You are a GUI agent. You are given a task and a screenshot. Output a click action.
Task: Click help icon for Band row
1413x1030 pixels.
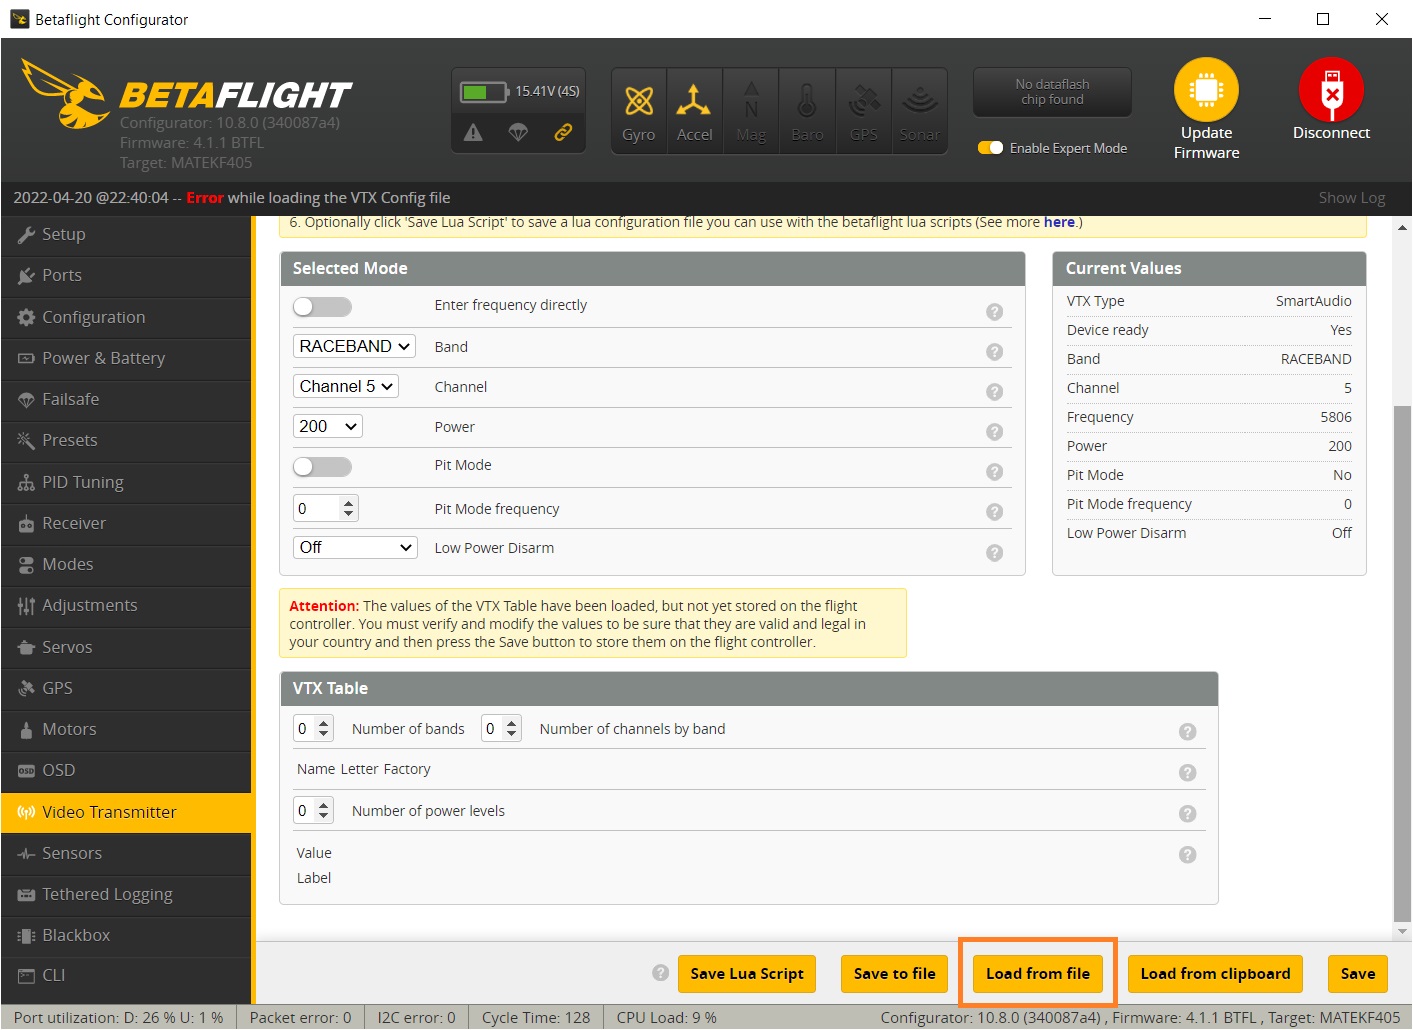click(x=994, y=351)
